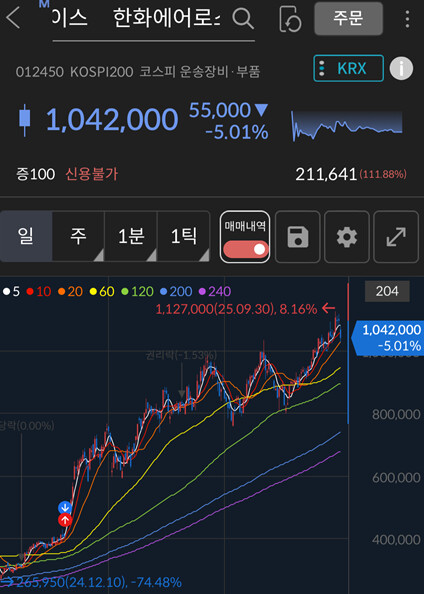424x594 pixels.
Task: Open the three-dot more menu
Action: (407, 19)
